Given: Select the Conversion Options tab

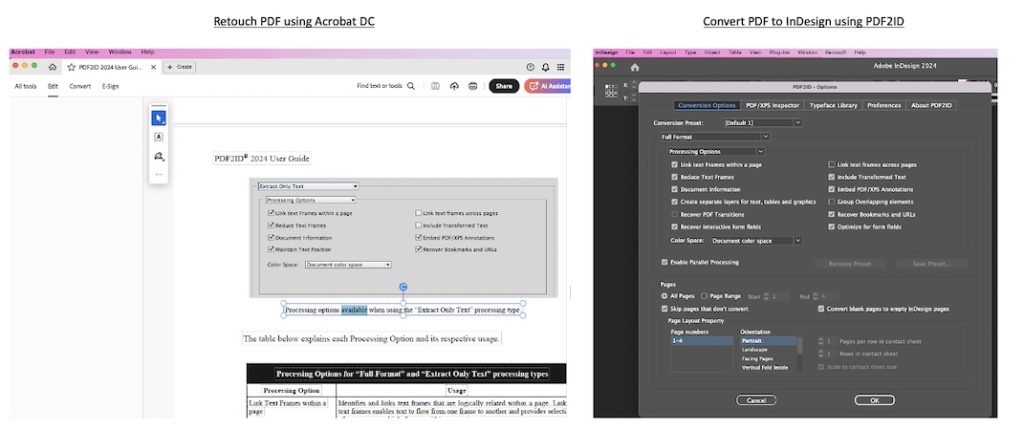Looking at the screenshot, I should [707, 105].
